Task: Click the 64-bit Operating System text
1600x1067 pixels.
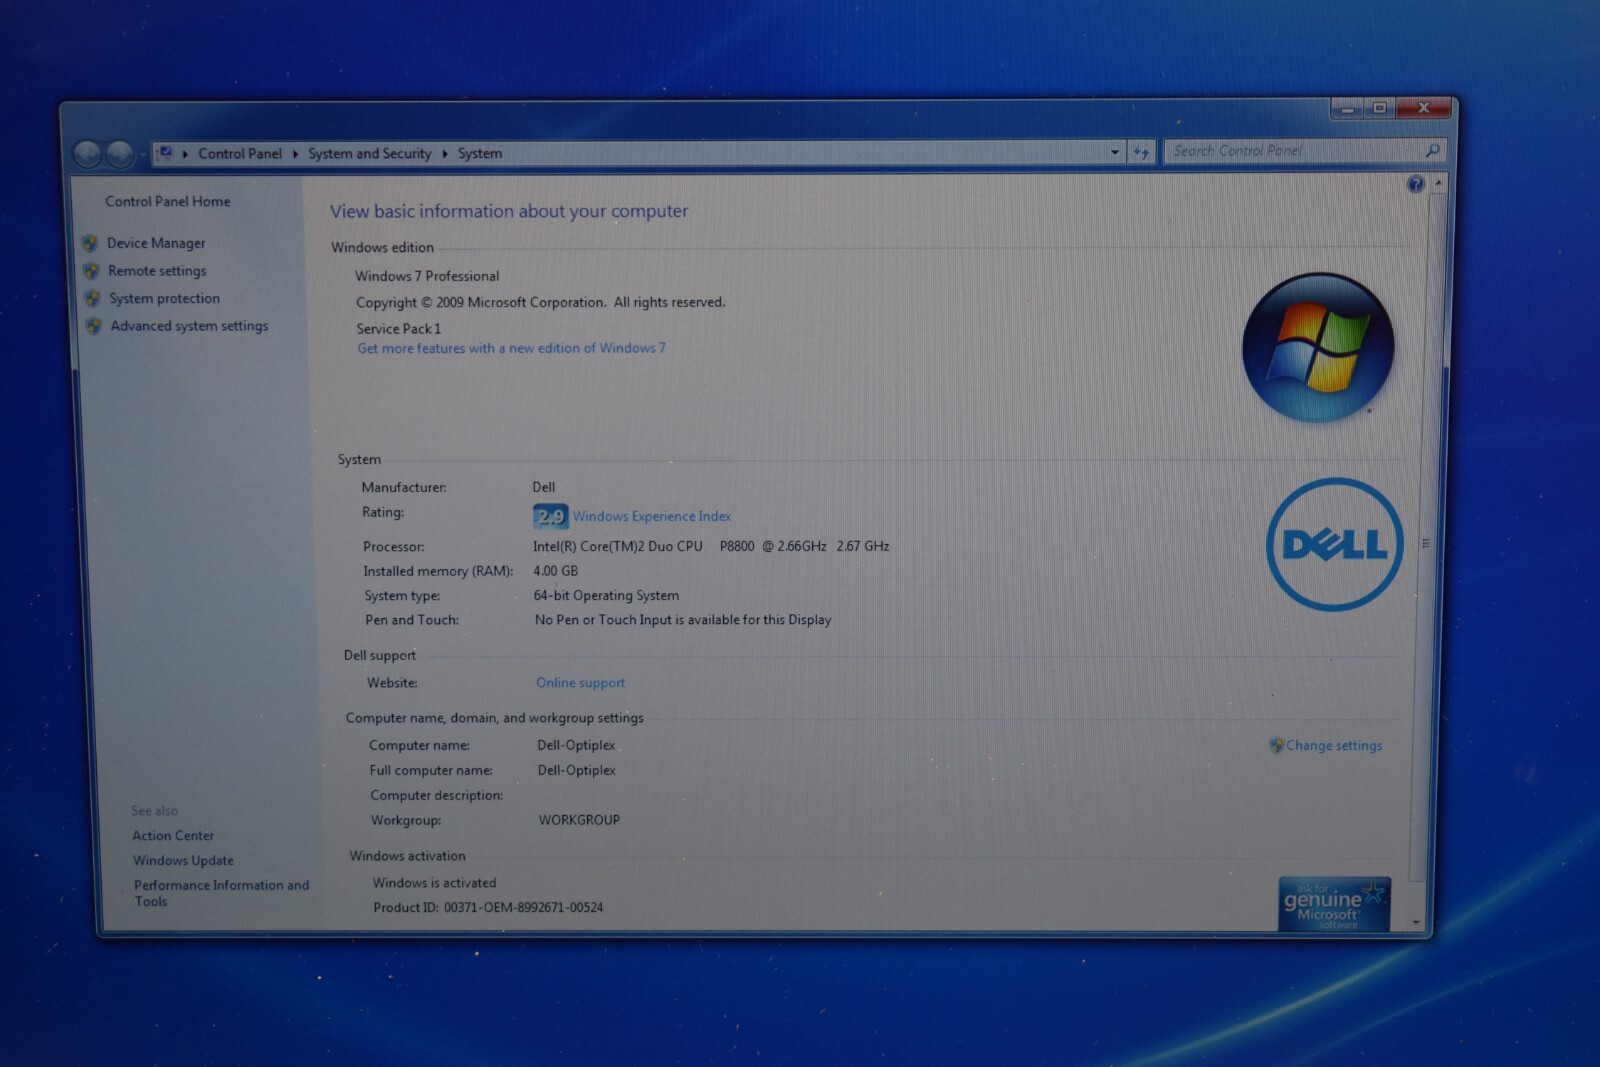Action: 606,595
